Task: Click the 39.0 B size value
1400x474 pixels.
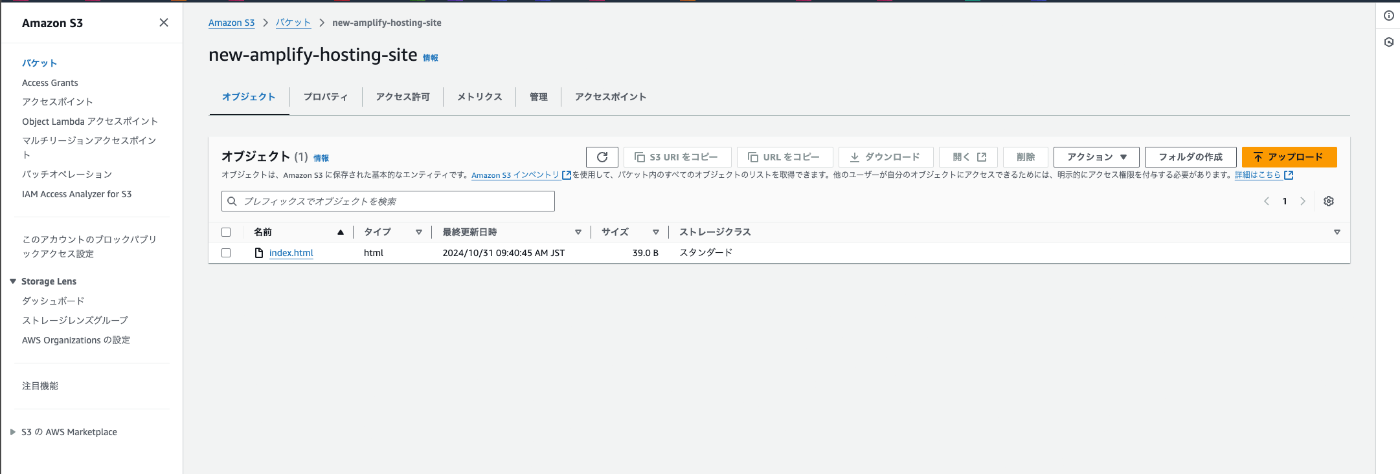Action: [x=645, y=253]
